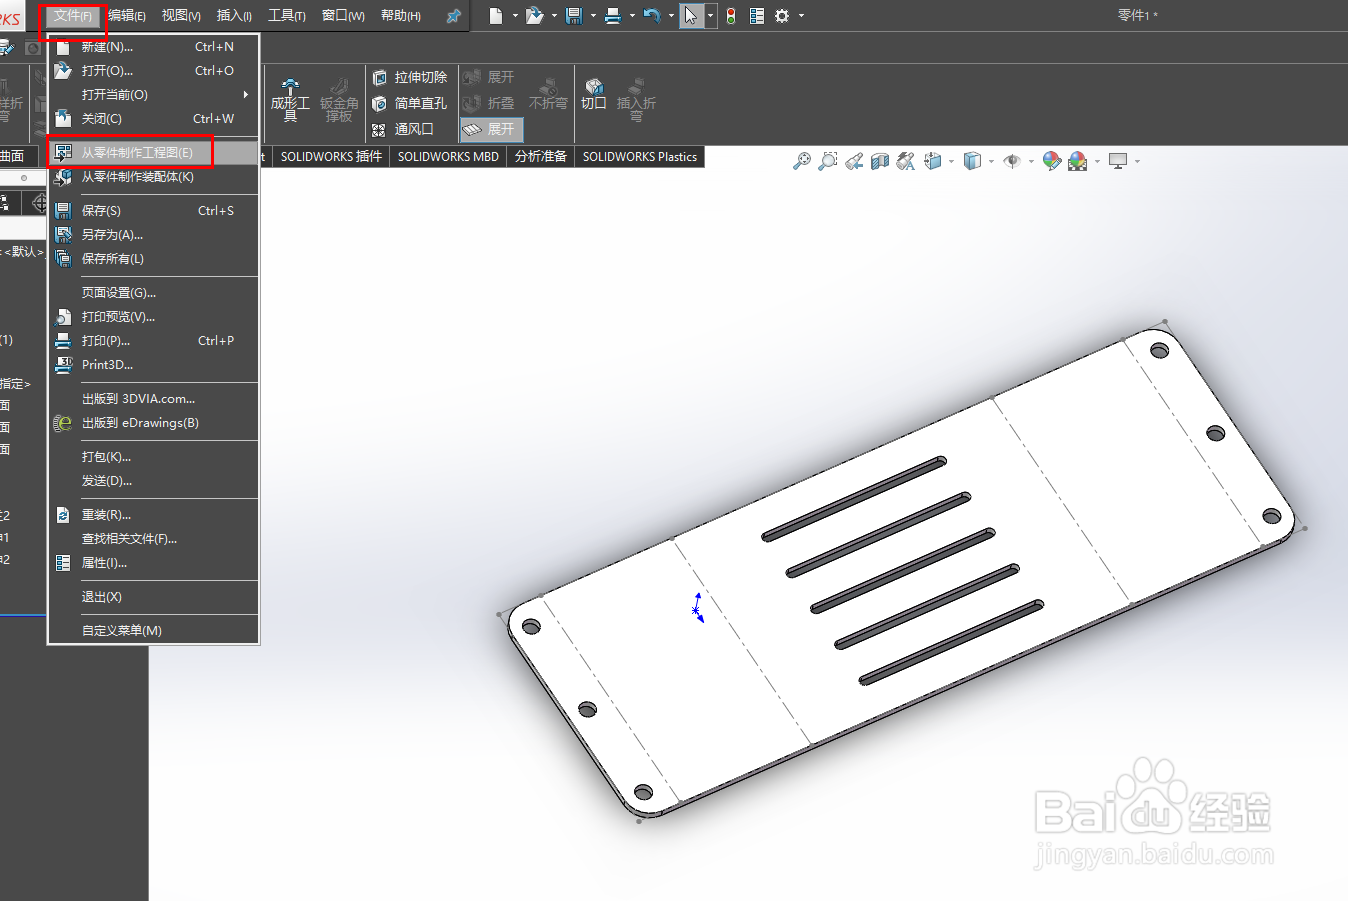Viewport: 1348px width, 901px height.
Task: Open the 文件(F) menu
Action: click(73, 15)
